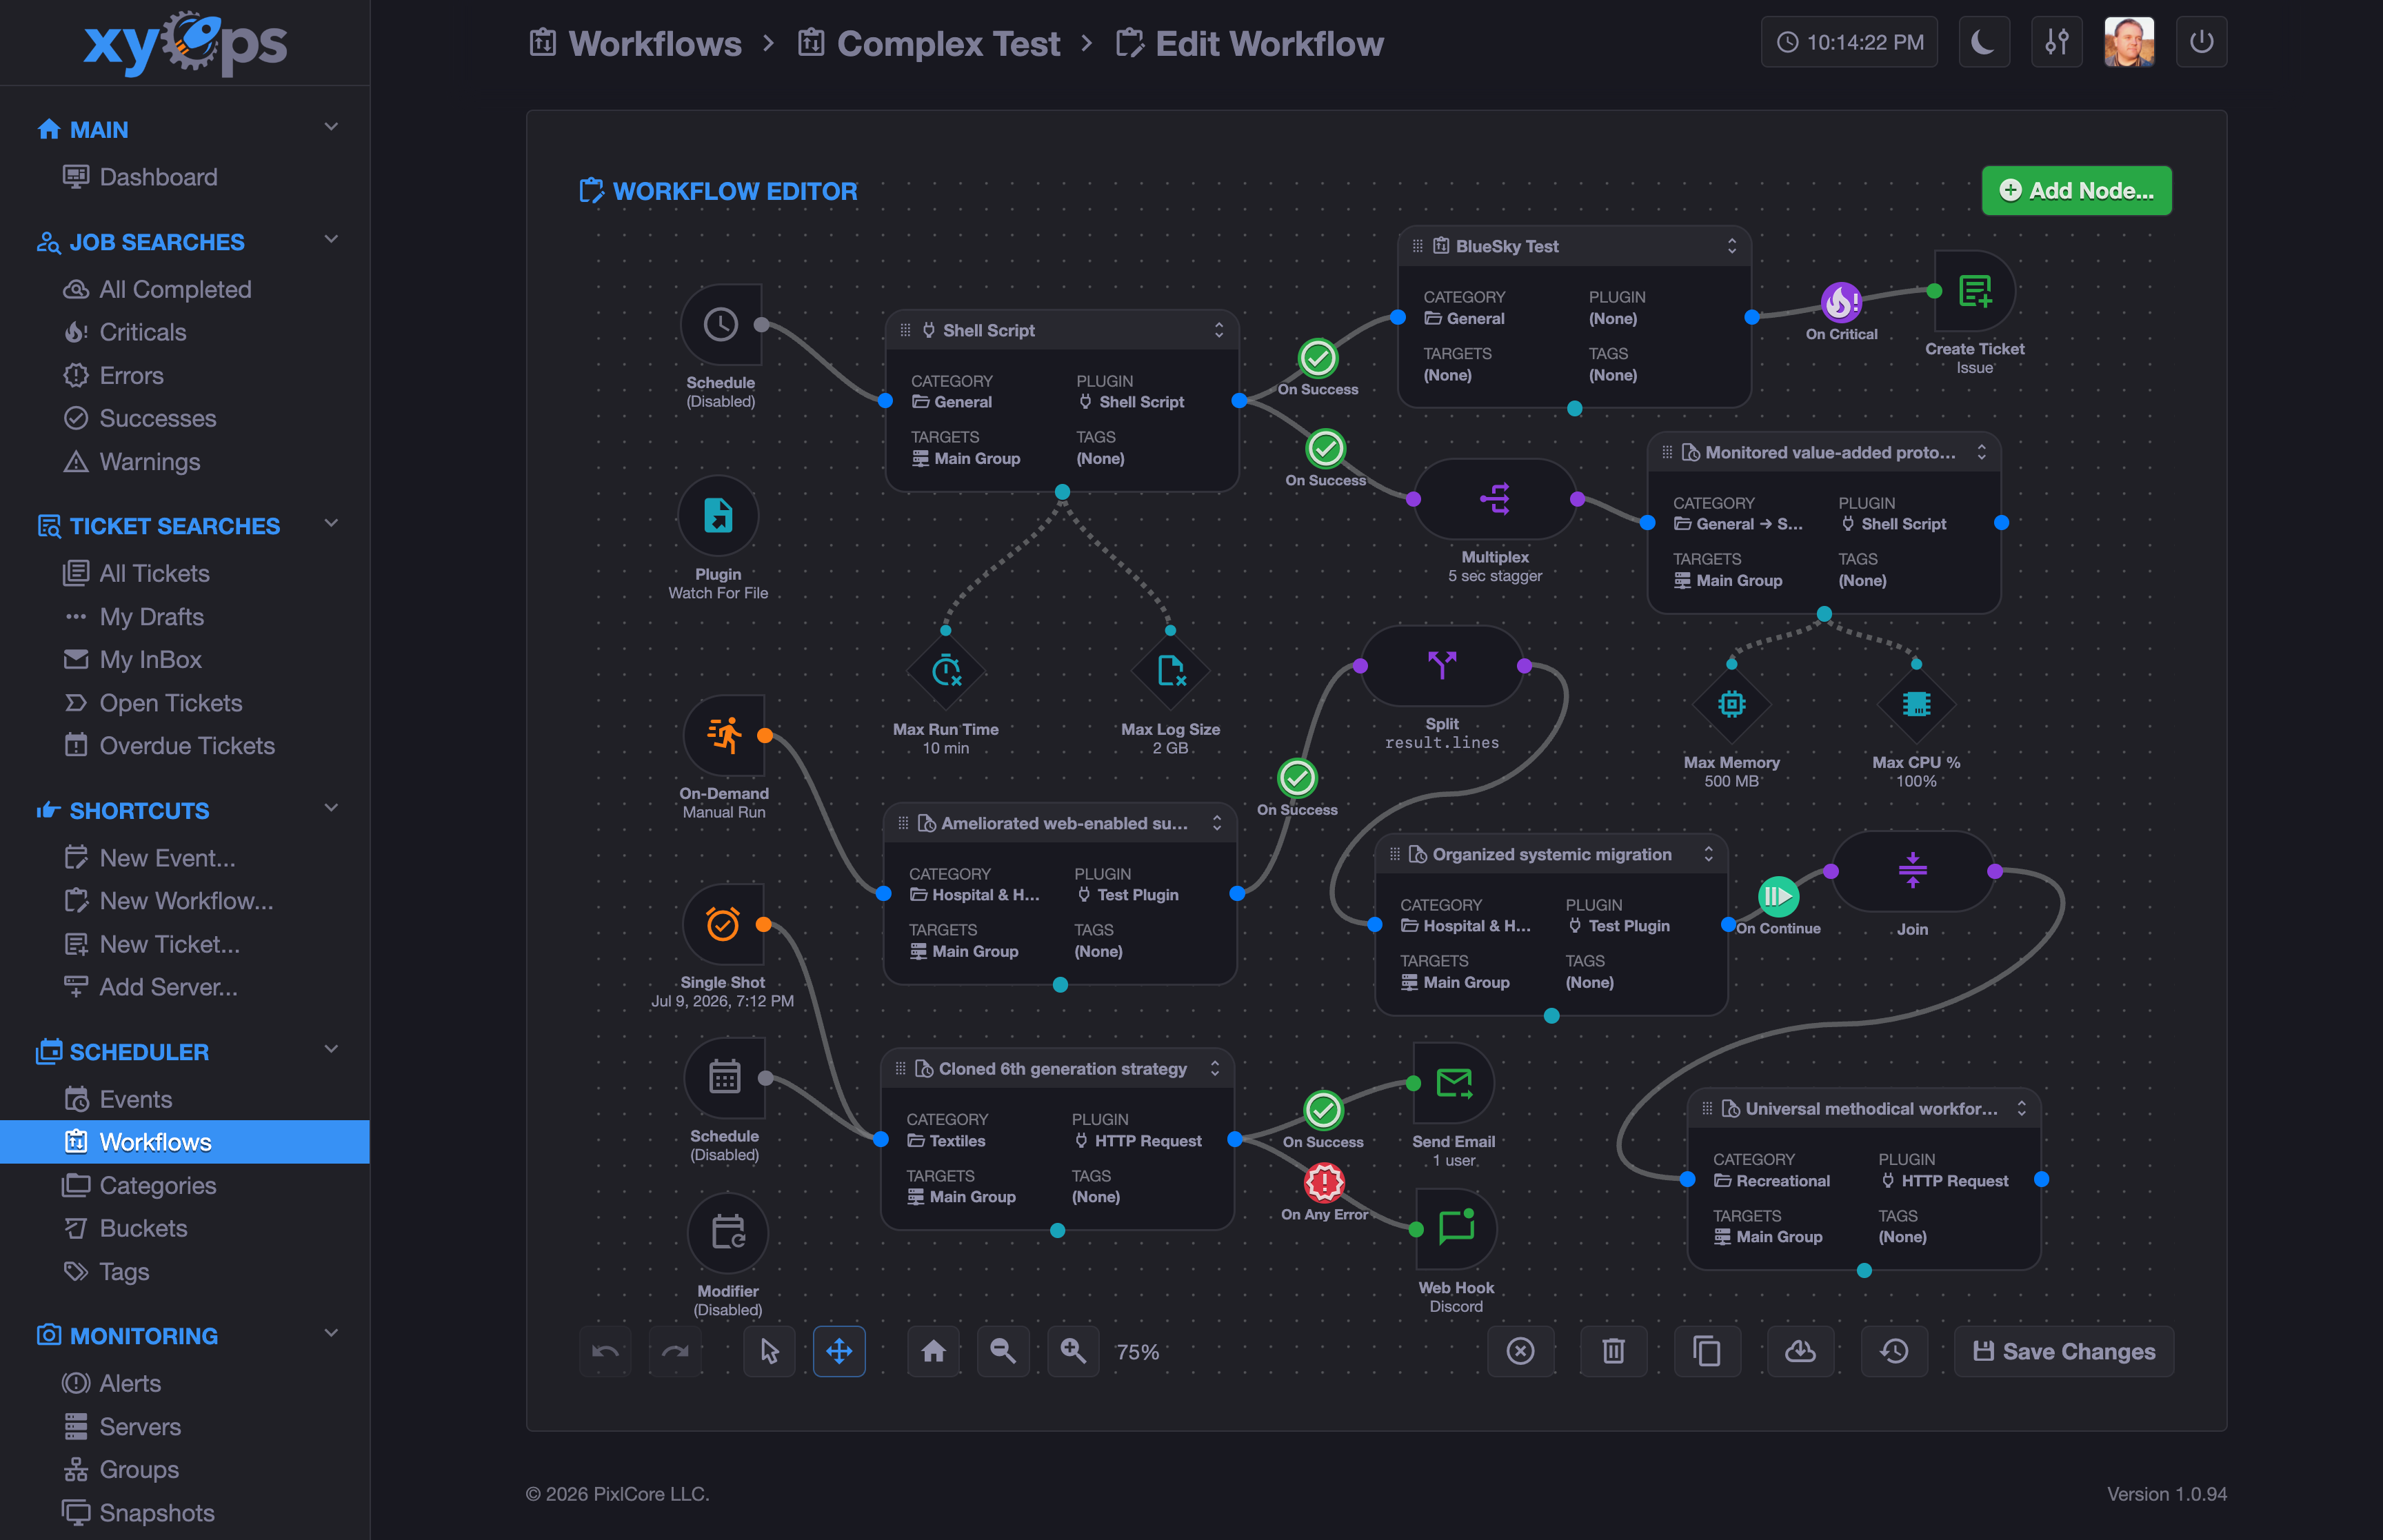Open All Completed job search

185,289
